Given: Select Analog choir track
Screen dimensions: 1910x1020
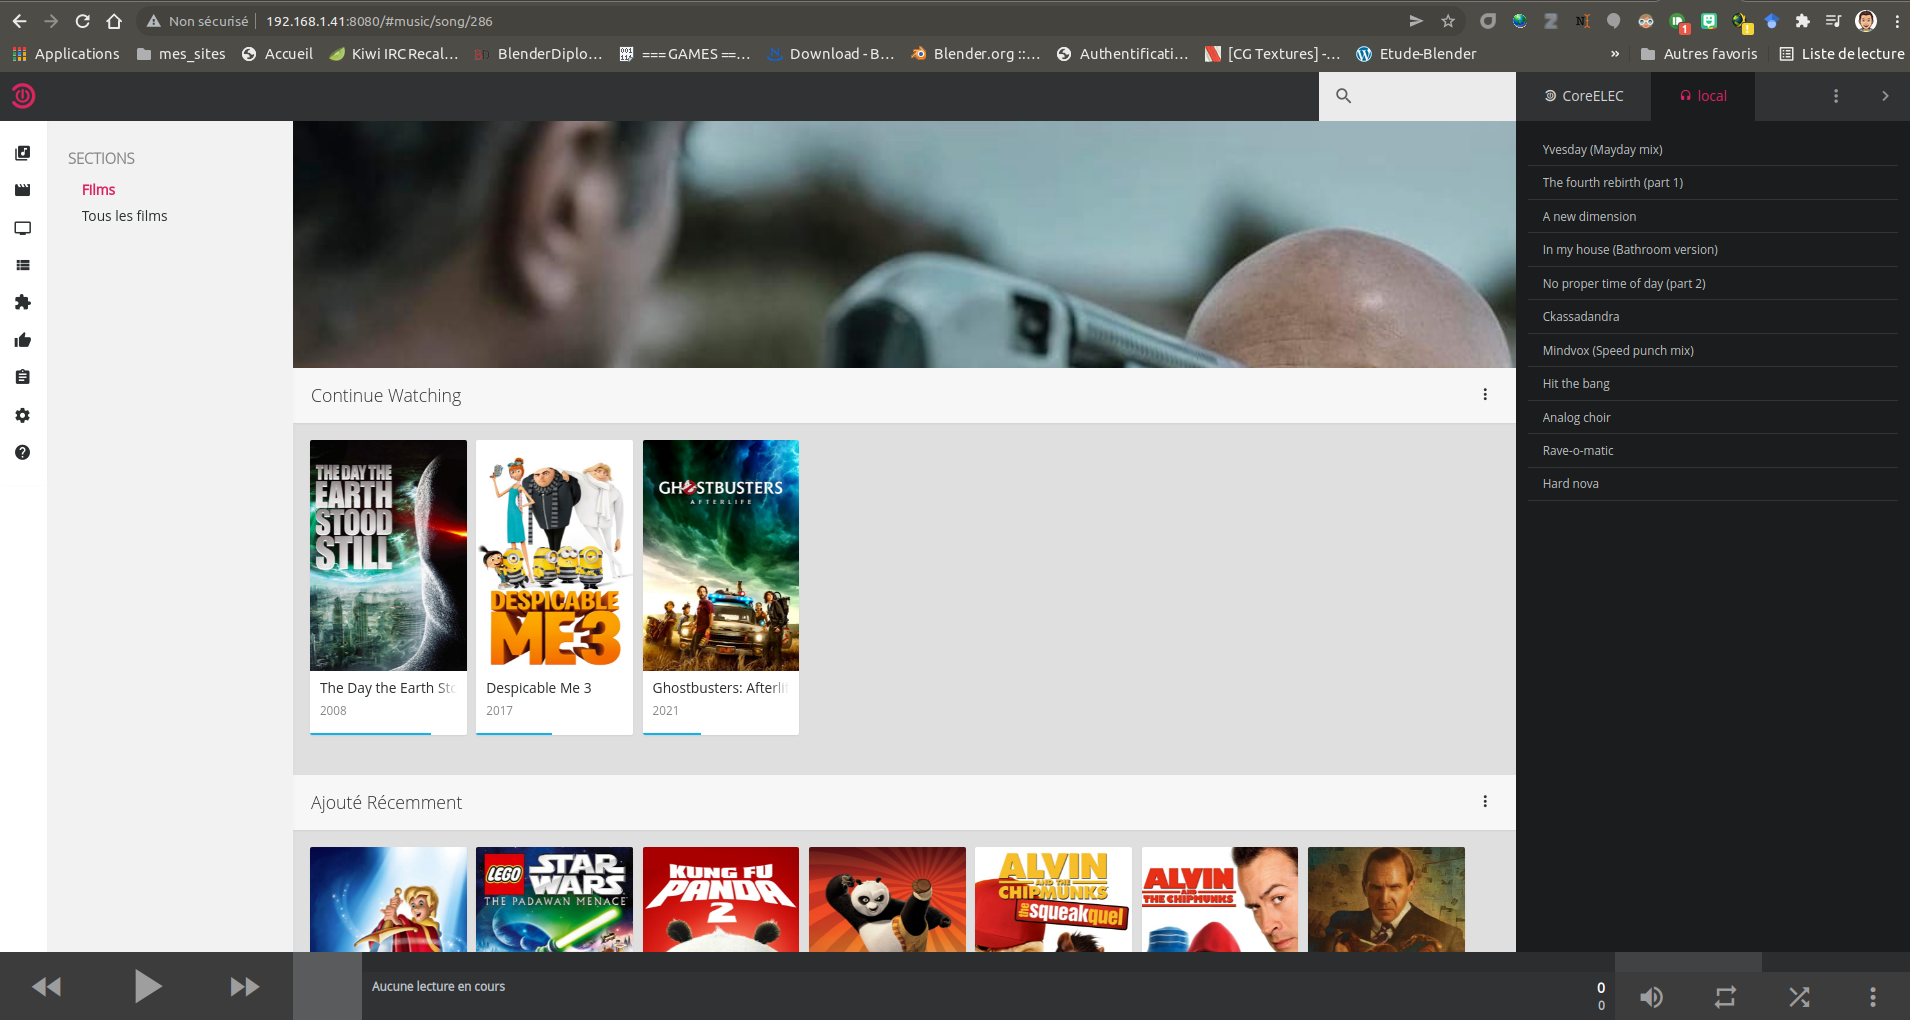Looking at the screenshot, I should coord(1713,417).
